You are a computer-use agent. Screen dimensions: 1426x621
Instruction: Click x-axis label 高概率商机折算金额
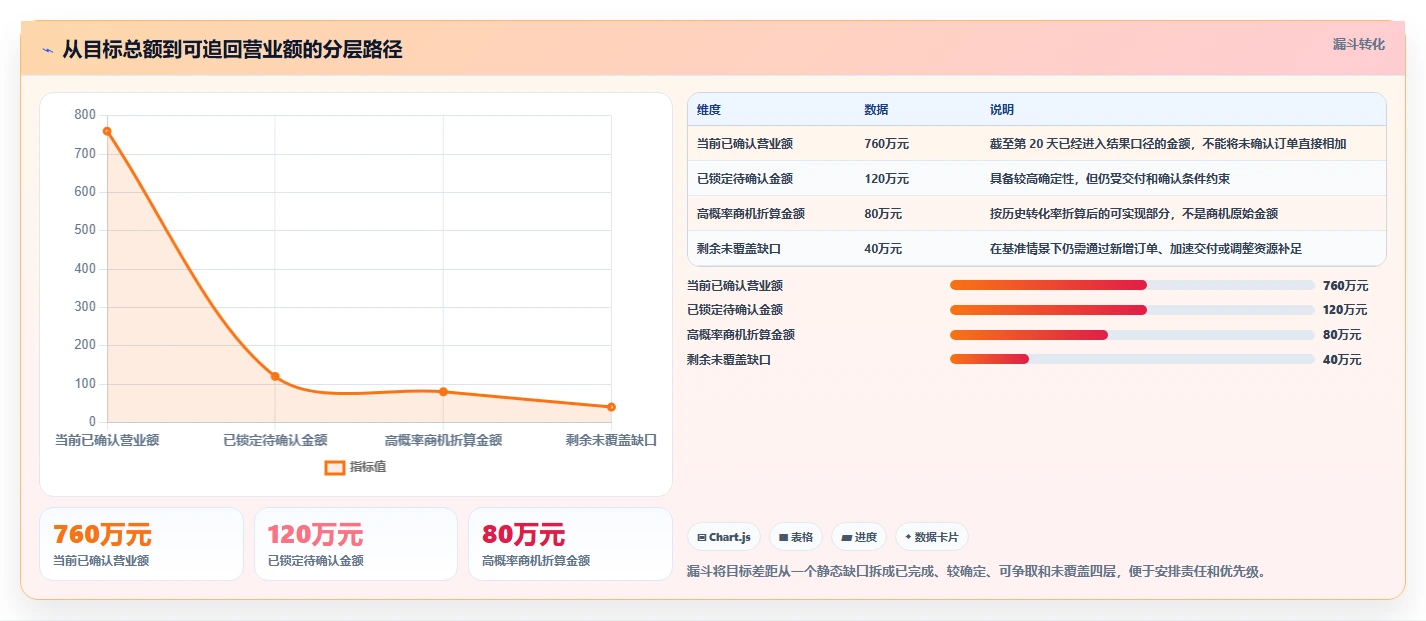coord(443,440)
